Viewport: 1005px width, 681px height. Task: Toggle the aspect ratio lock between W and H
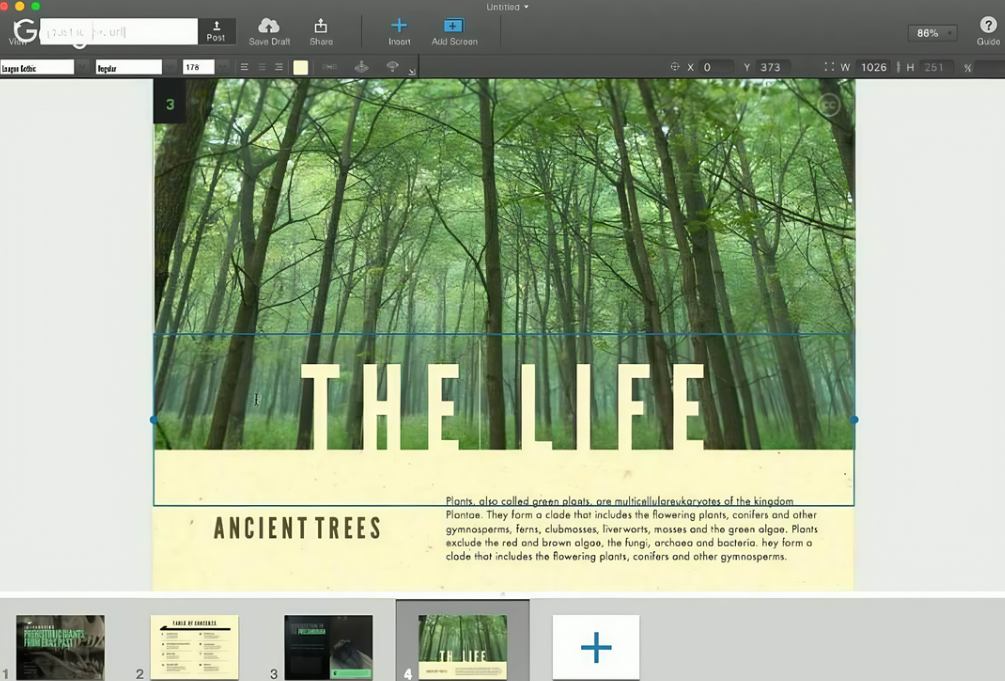898,67
